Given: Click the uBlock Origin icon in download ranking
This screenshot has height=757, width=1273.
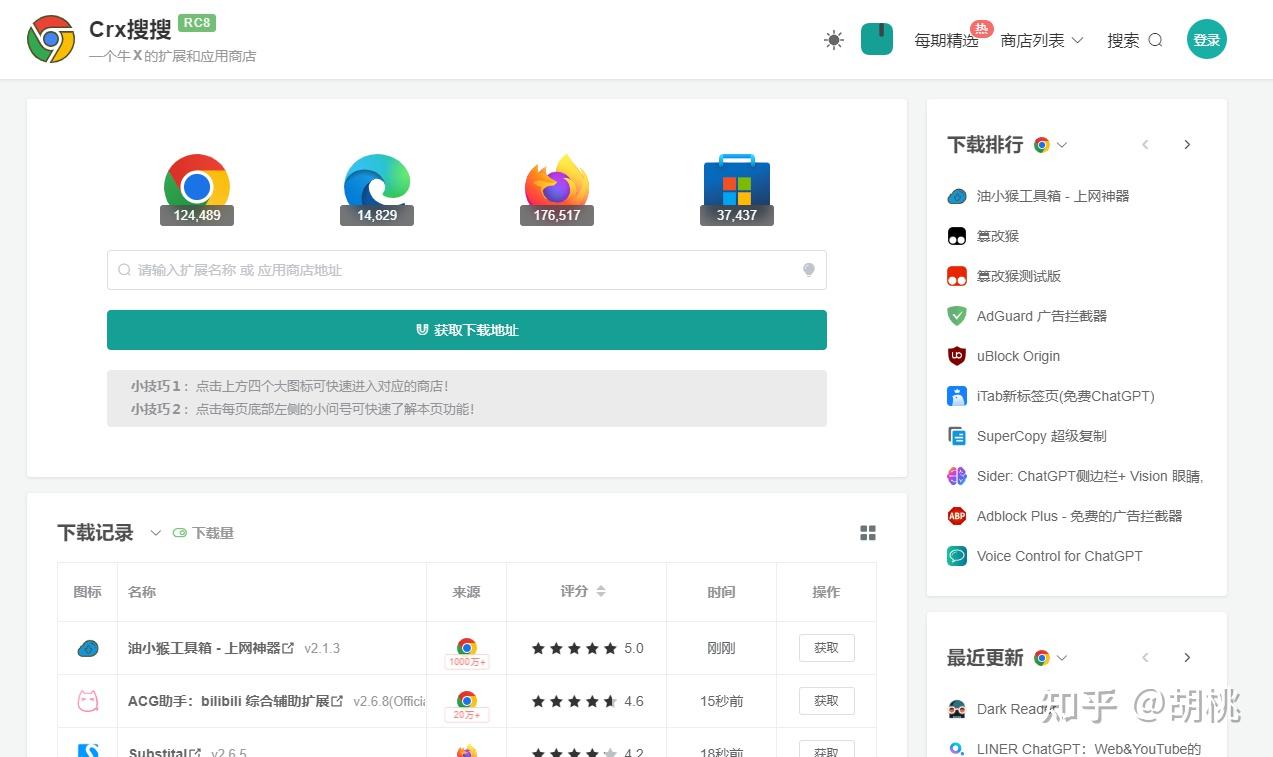Looking at the screenshot, I should pyautogui.click(x=956, y=356).
